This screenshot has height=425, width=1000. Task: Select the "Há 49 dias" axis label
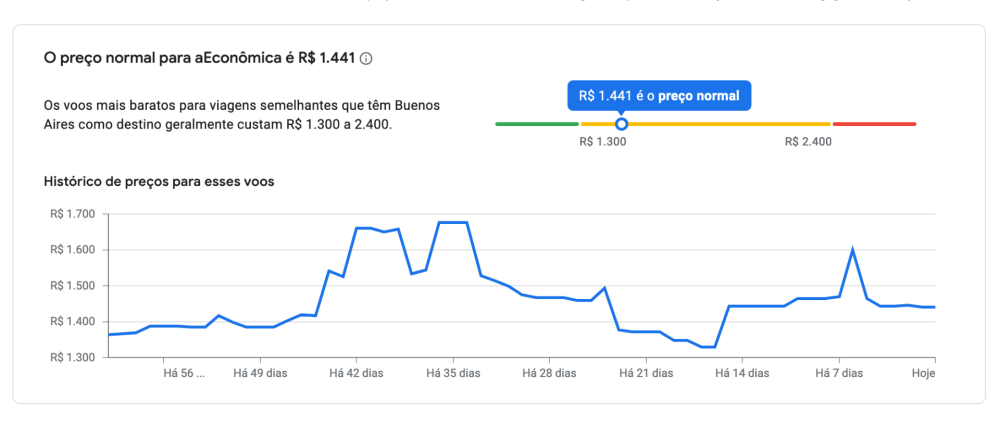click(x=260, y=373)
